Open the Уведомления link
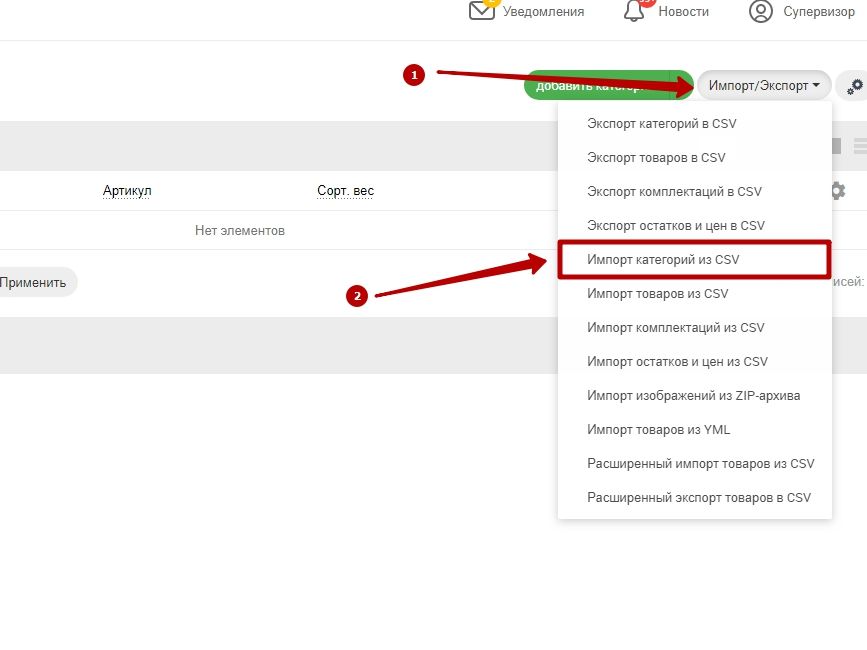867x650 pixels. [x=544, y=12]
